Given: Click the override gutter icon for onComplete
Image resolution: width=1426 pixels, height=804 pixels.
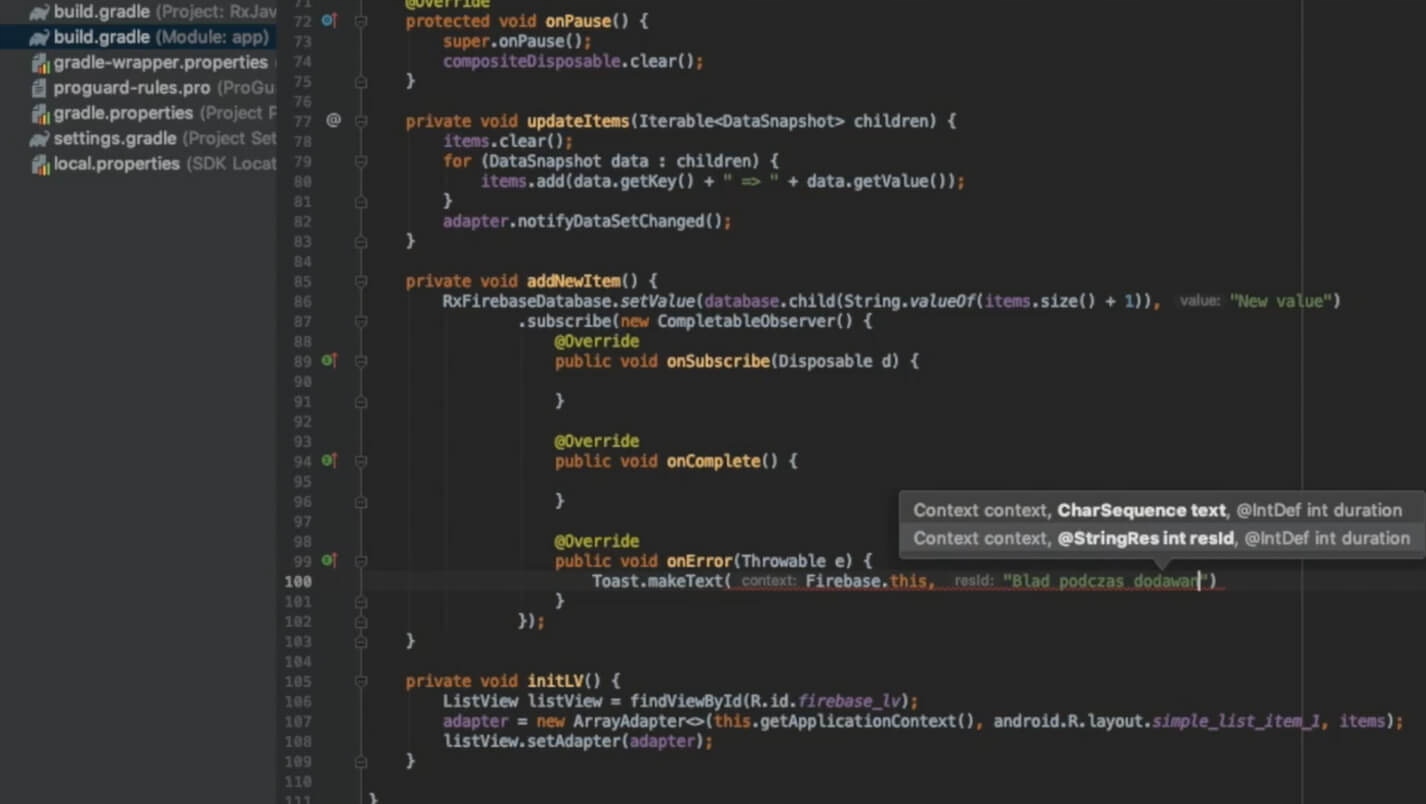Looking at the screenshot, I should 329,461.
